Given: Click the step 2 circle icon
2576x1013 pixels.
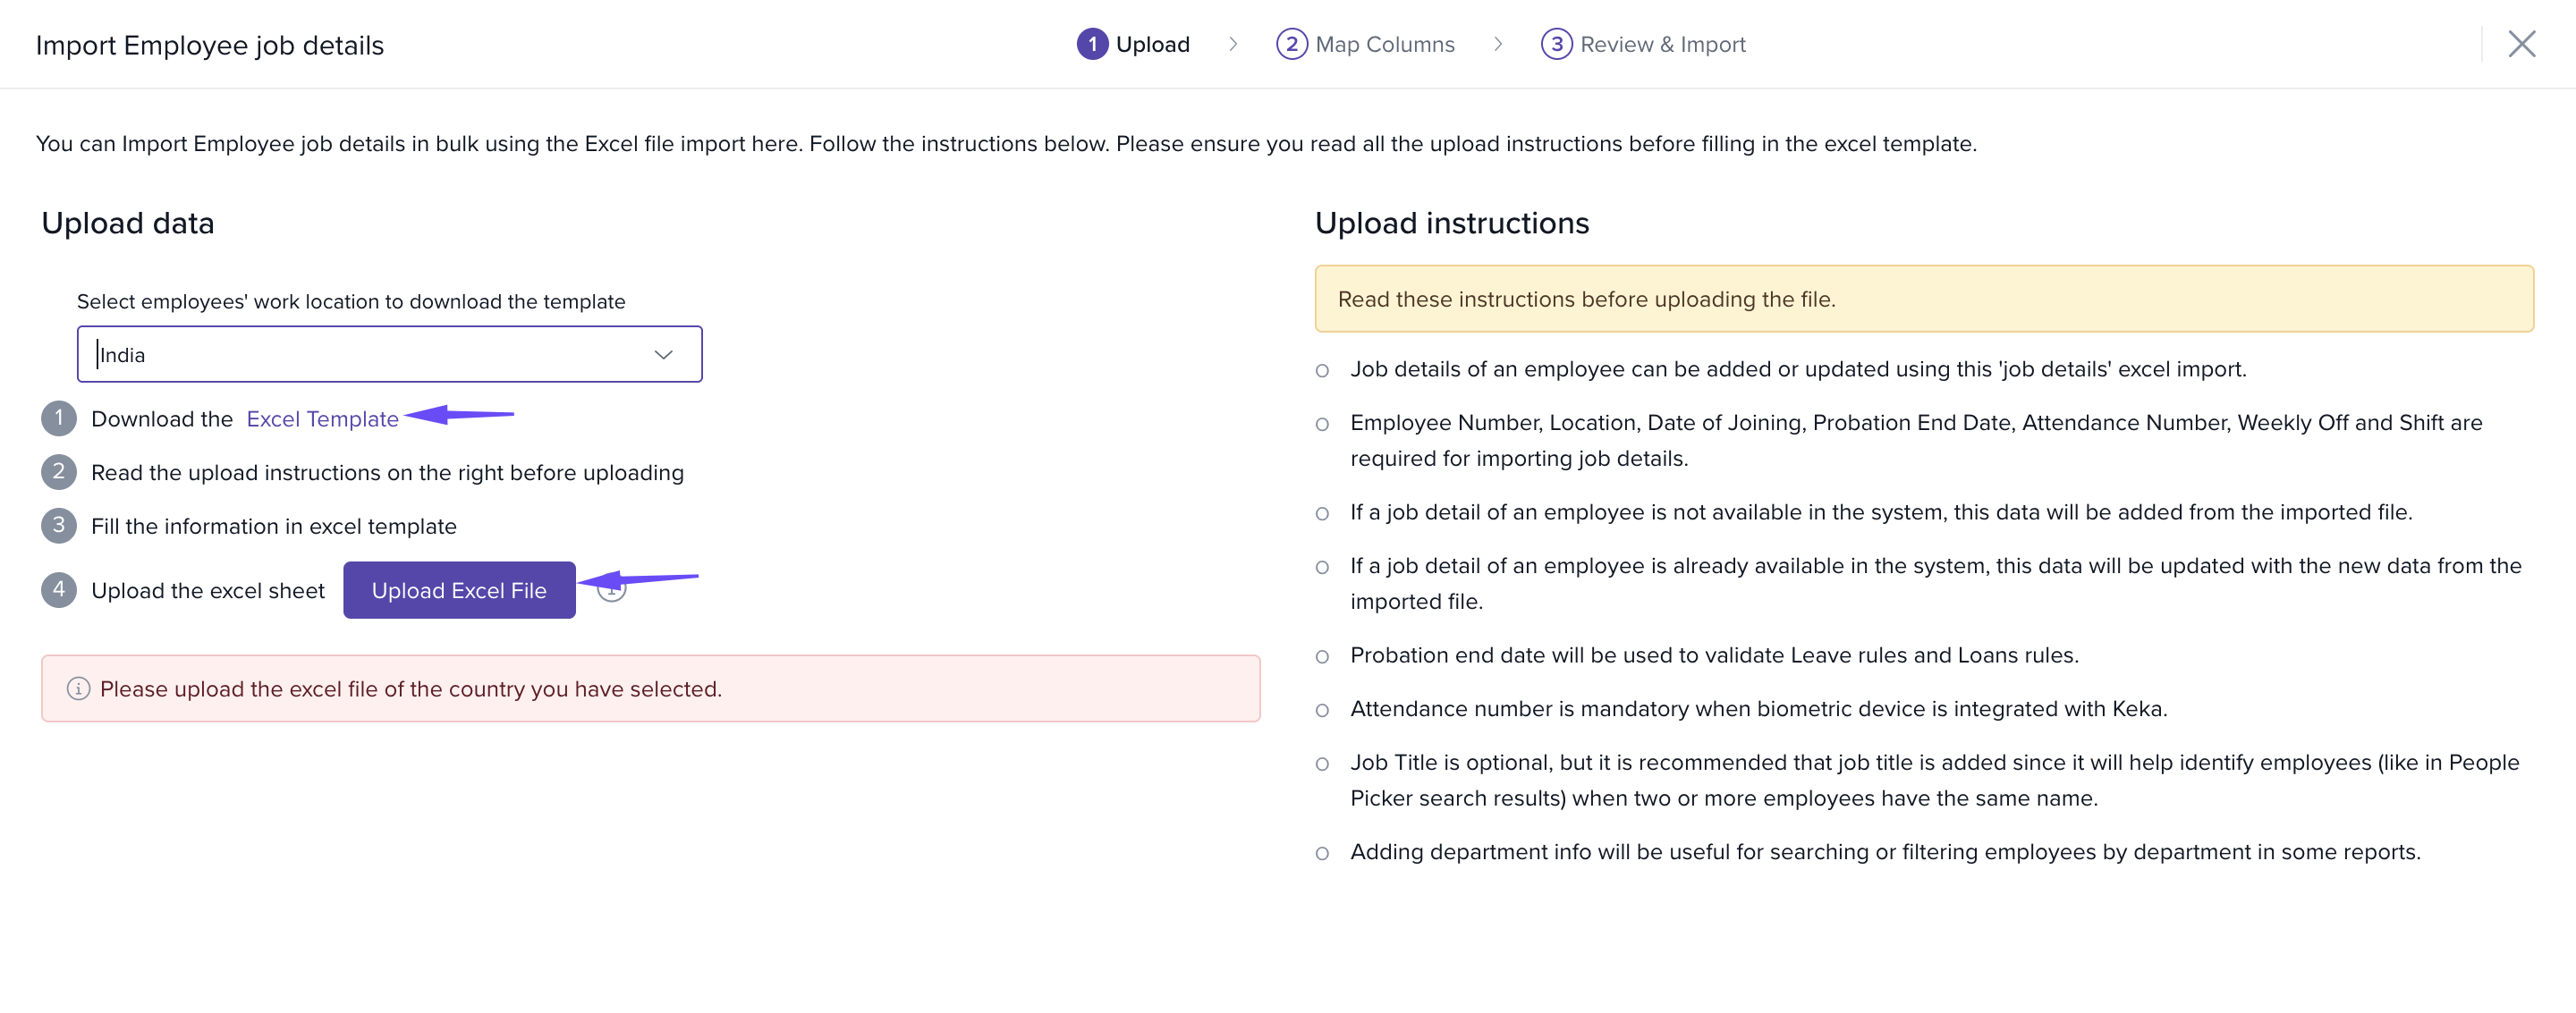Looking at the screenshot, I should pos(1291,44).
